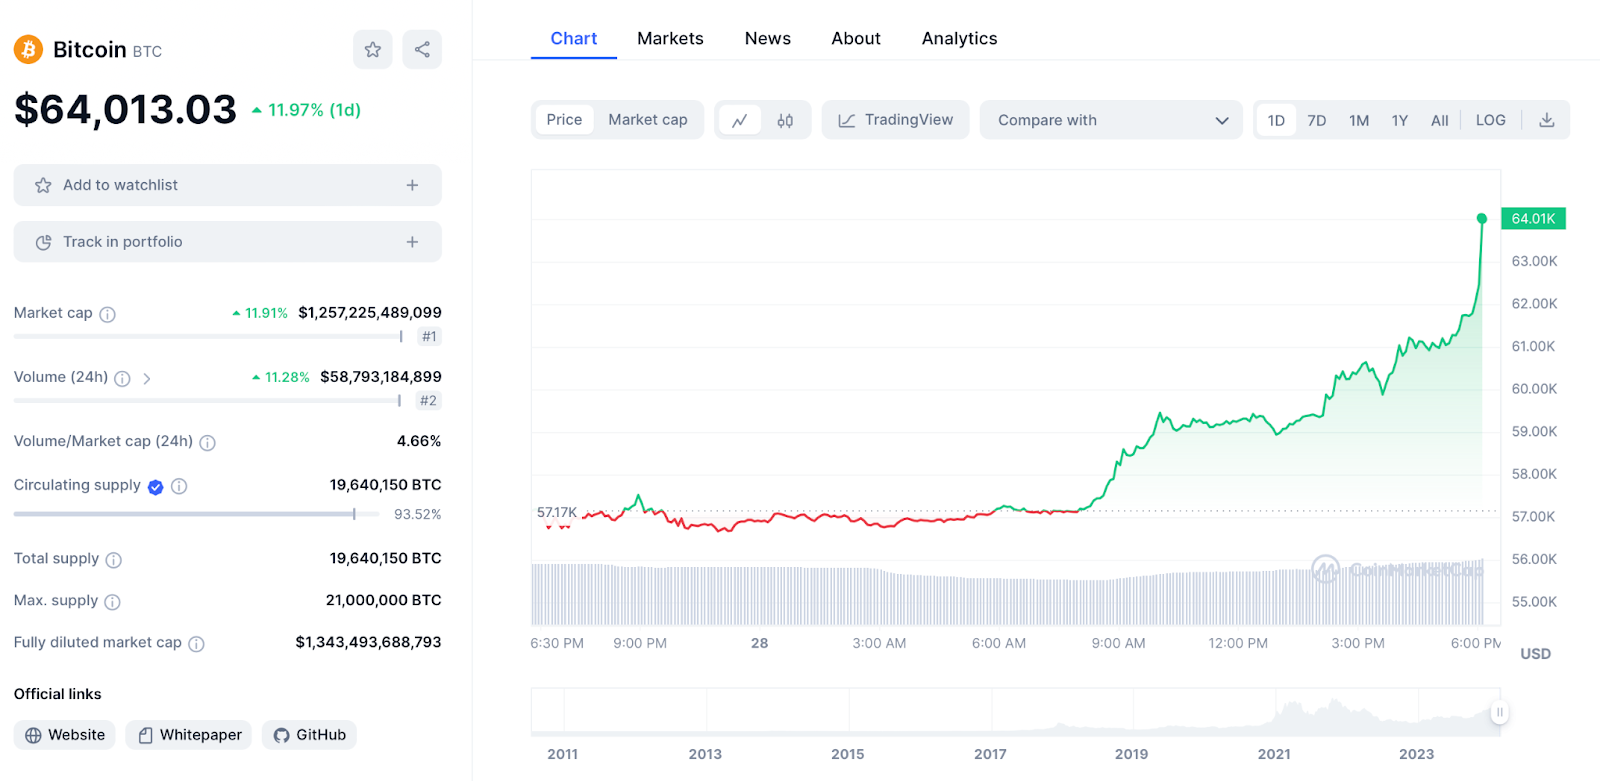Screen dimensions: 1600x781
Task: Expand Volume (24h) details chevron
Action: [x=147, y=378]
